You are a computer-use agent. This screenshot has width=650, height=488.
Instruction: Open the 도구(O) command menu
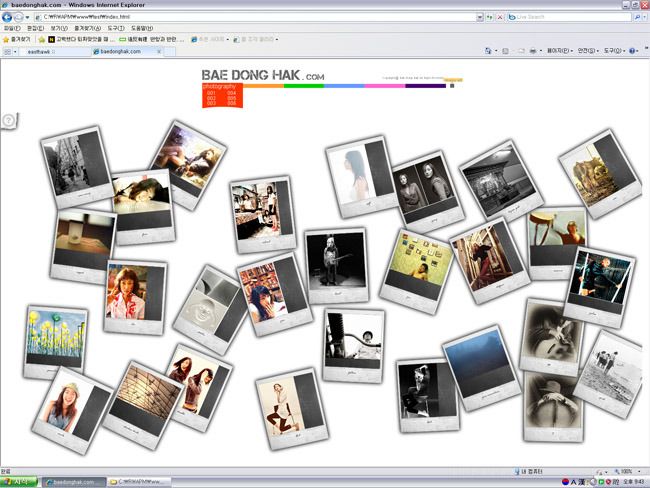click(x=614, y=51)
